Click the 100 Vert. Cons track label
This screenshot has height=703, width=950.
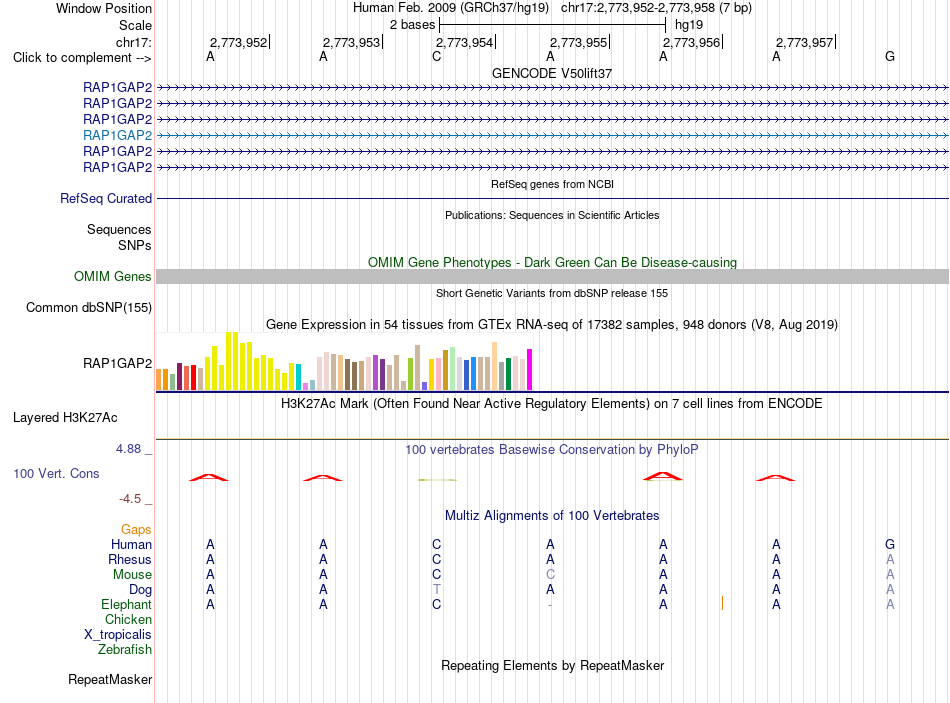[56, 473]
